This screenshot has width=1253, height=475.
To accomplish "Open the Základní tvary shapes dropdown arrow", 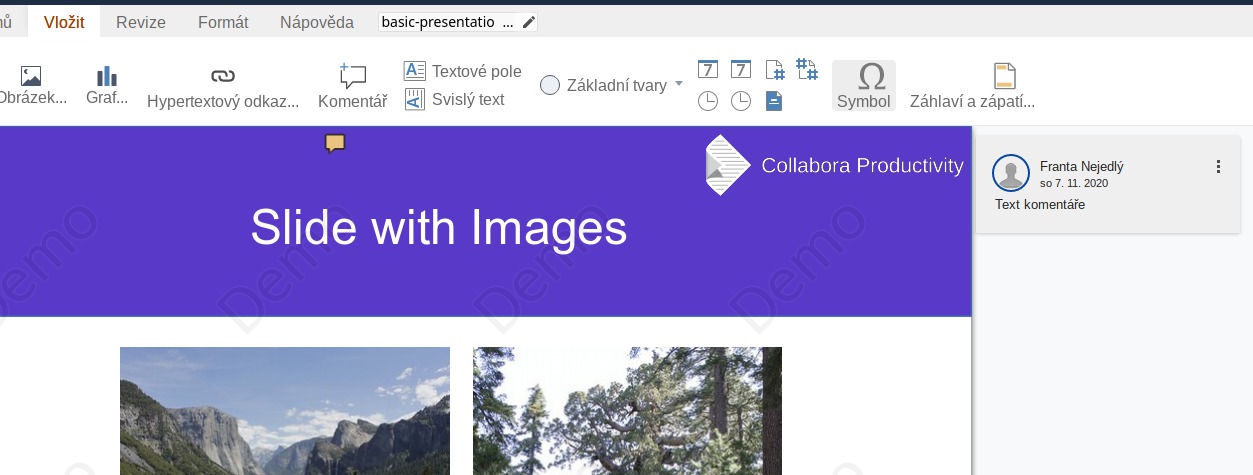I will point(679,83).
